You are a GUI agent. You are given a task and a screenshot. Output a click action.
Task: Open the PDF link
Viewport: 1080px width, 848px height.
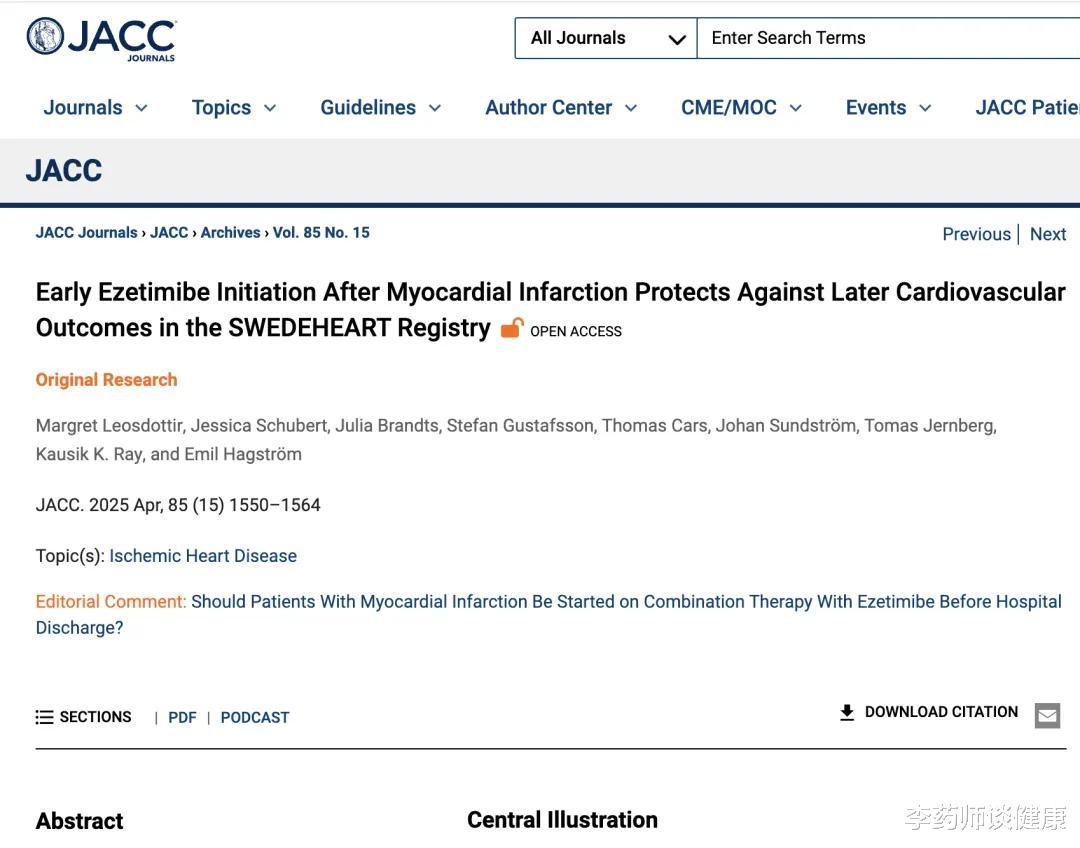tap(183, 718)
